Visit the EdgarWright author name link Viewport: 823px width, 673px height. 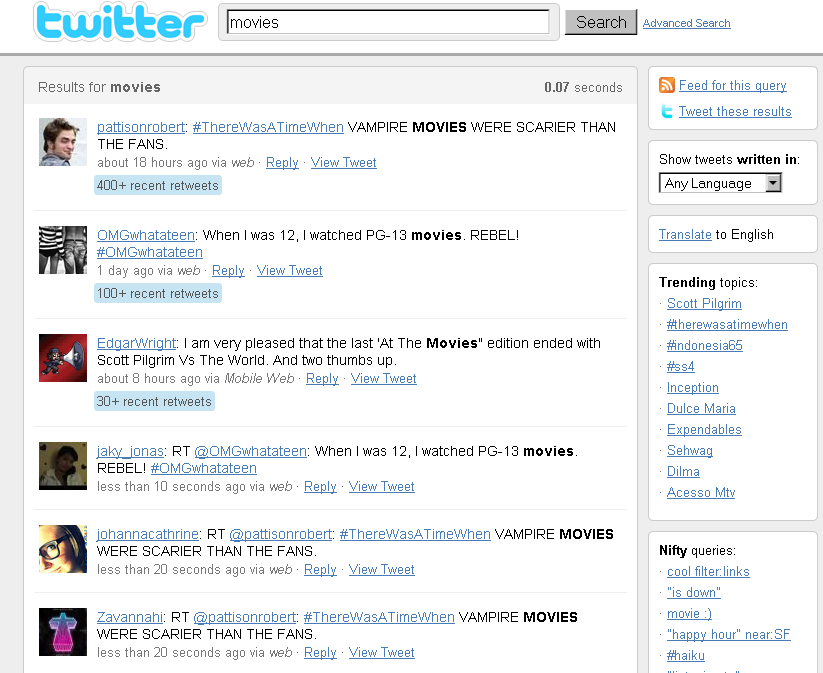pyautogui.click(x=136, y=343)
